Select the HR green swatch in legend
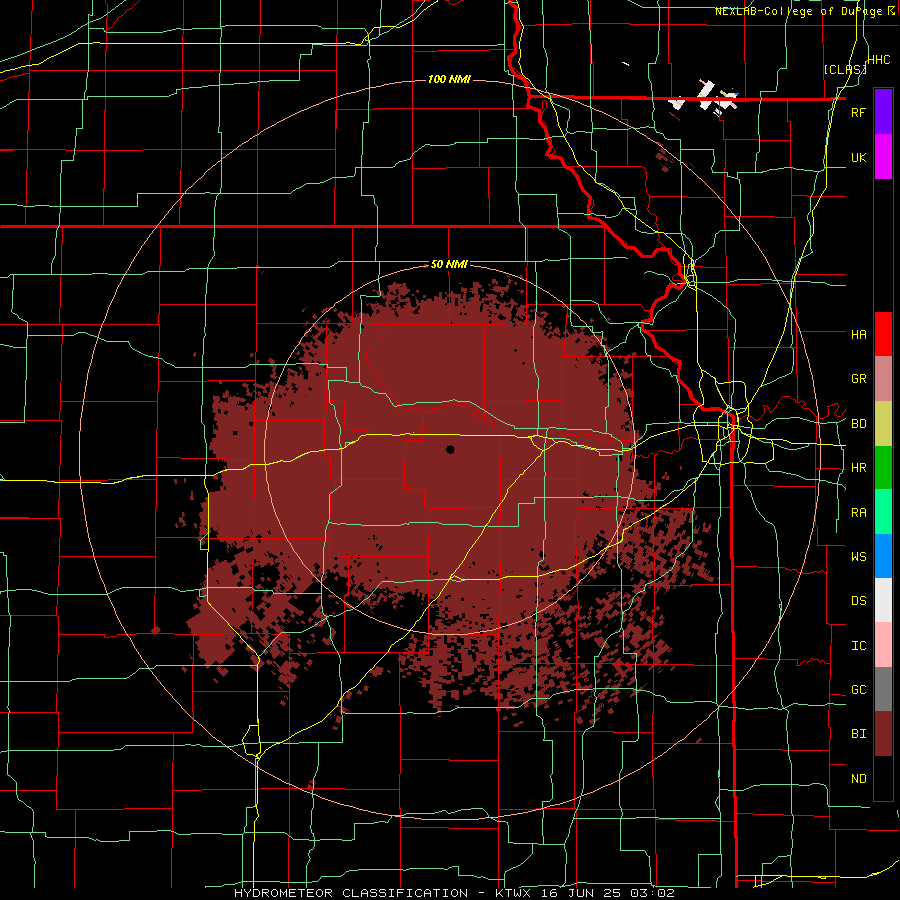The image size is (900, 900). [x=883, y=468]
